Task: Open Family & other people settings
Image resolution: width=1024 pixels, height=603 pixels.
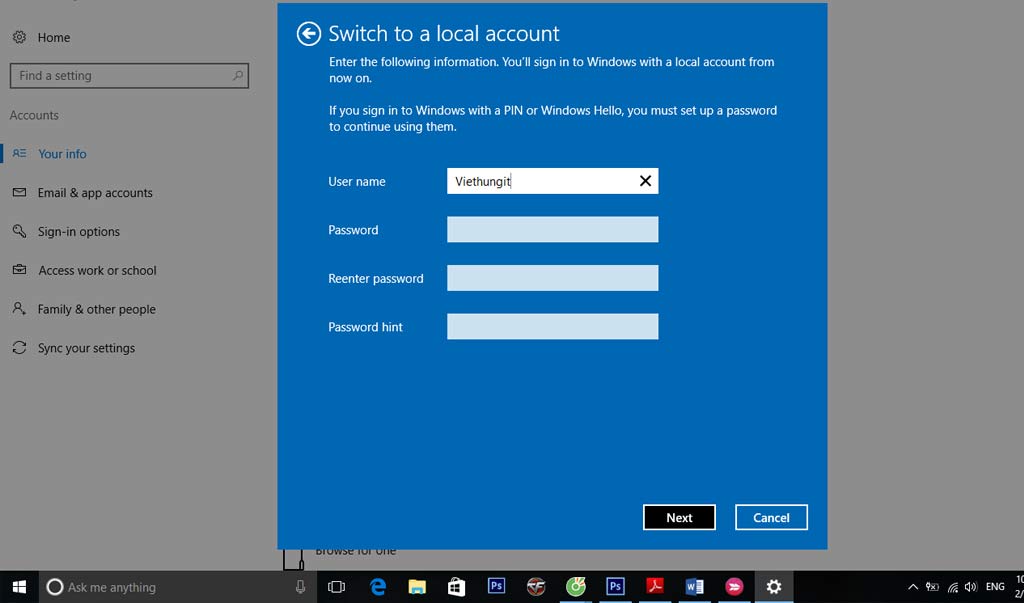Action: click(96, 310)
